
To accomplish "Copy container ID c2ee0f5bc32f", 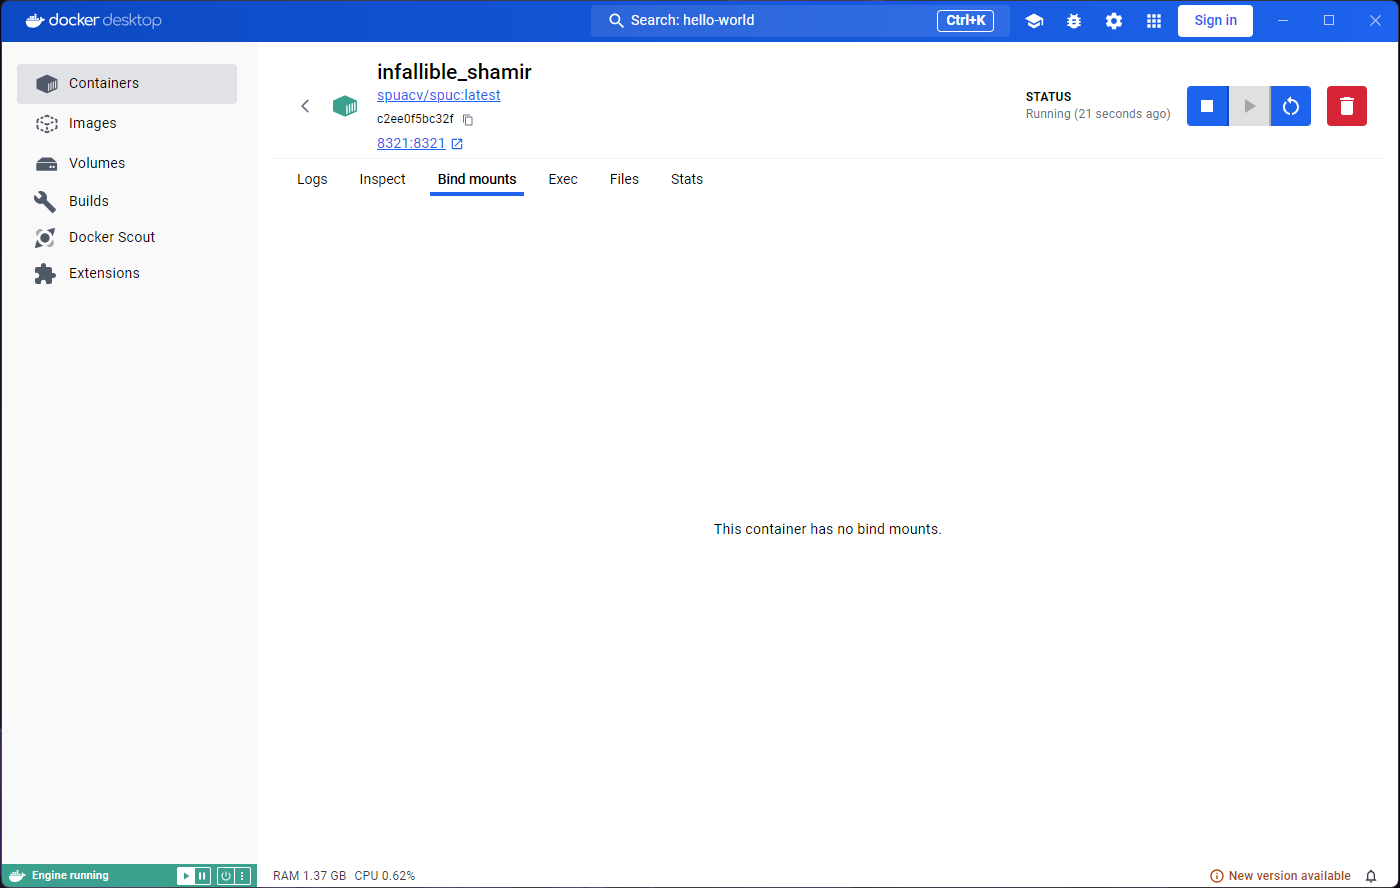I will [467, 119].
